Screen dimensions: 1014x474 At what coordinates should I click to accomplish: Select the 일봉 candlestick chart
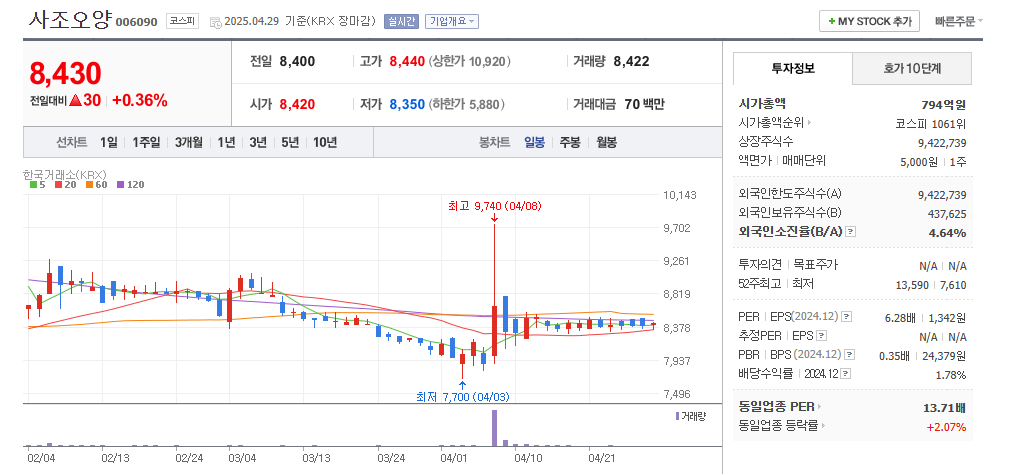[535, 142]
